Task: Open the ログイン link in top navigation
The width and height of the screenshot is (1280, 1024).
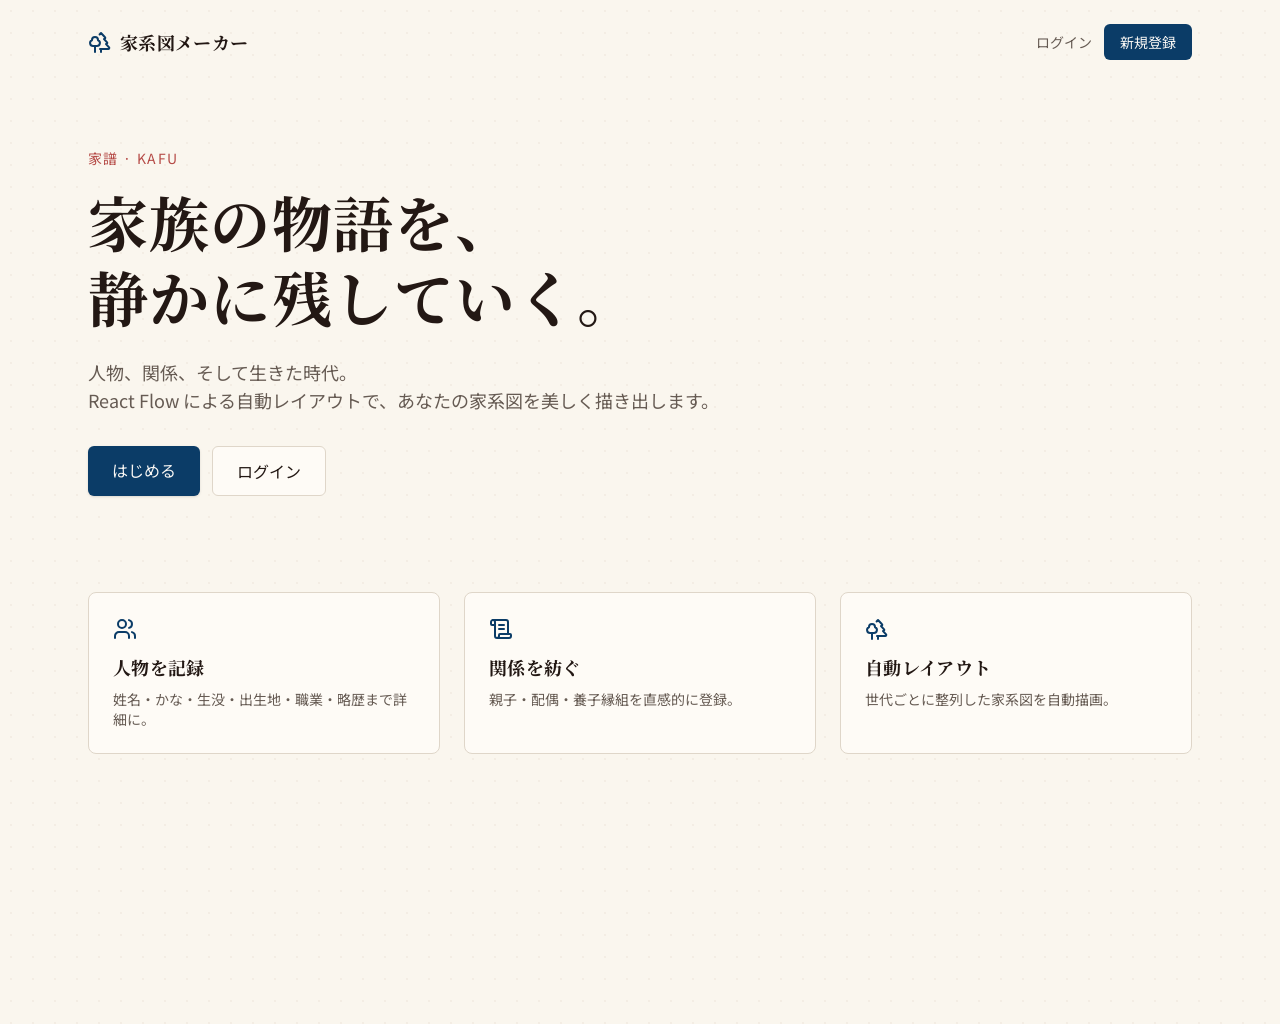Action: [x=1064, y=43]
